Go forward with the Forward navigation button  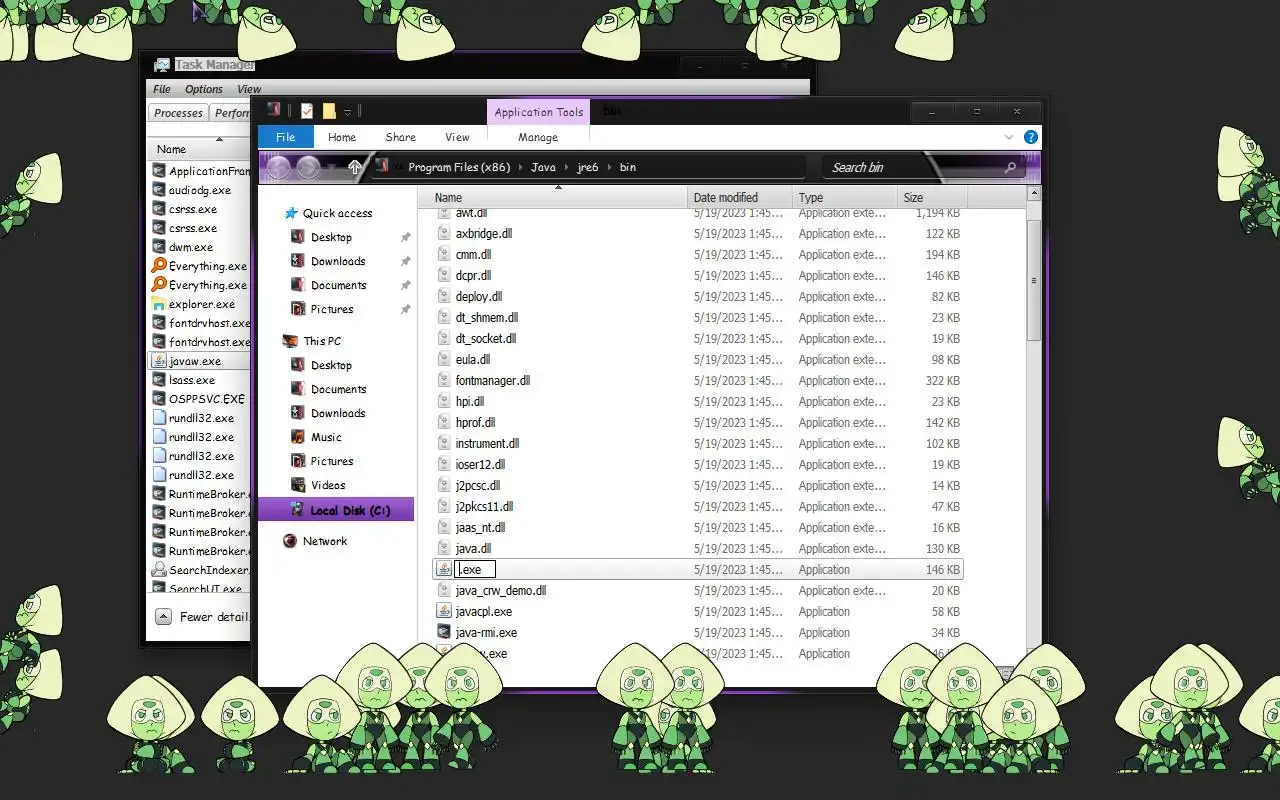(308, 167)
